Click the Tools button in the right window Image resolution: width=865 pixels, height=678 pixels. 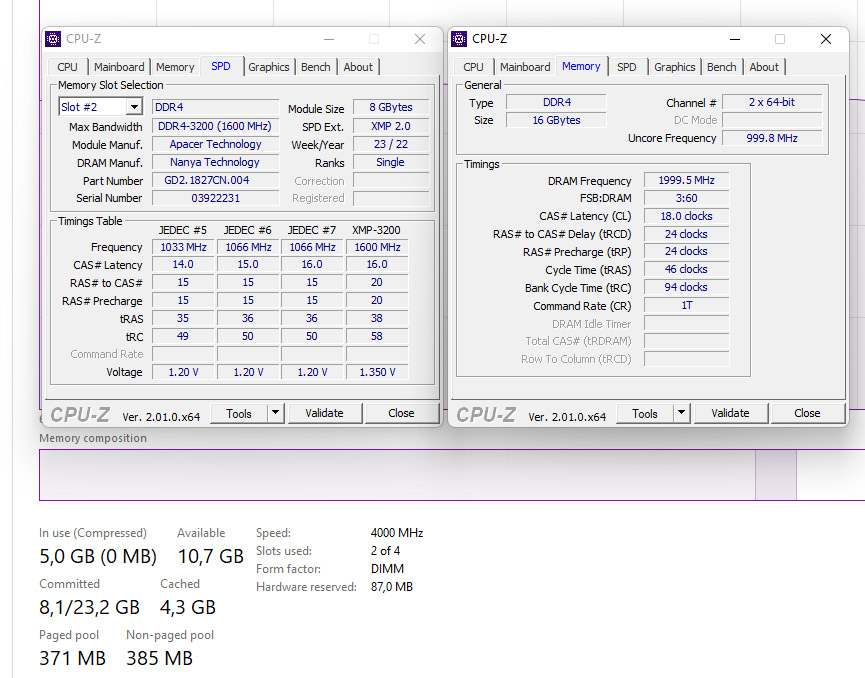click(x=645, y=413)
